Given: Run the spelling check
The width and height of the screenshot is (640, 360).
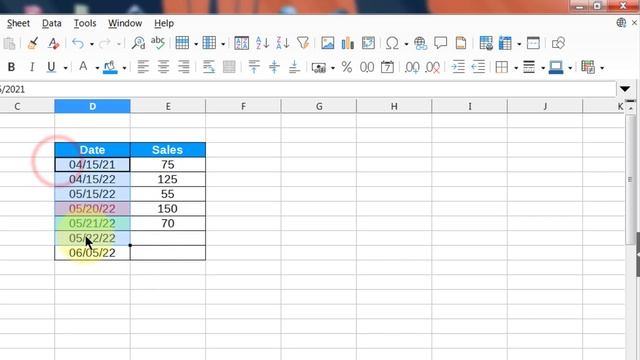Looking at the screenshot, I should pyautogui.click(x=158, y=43).
